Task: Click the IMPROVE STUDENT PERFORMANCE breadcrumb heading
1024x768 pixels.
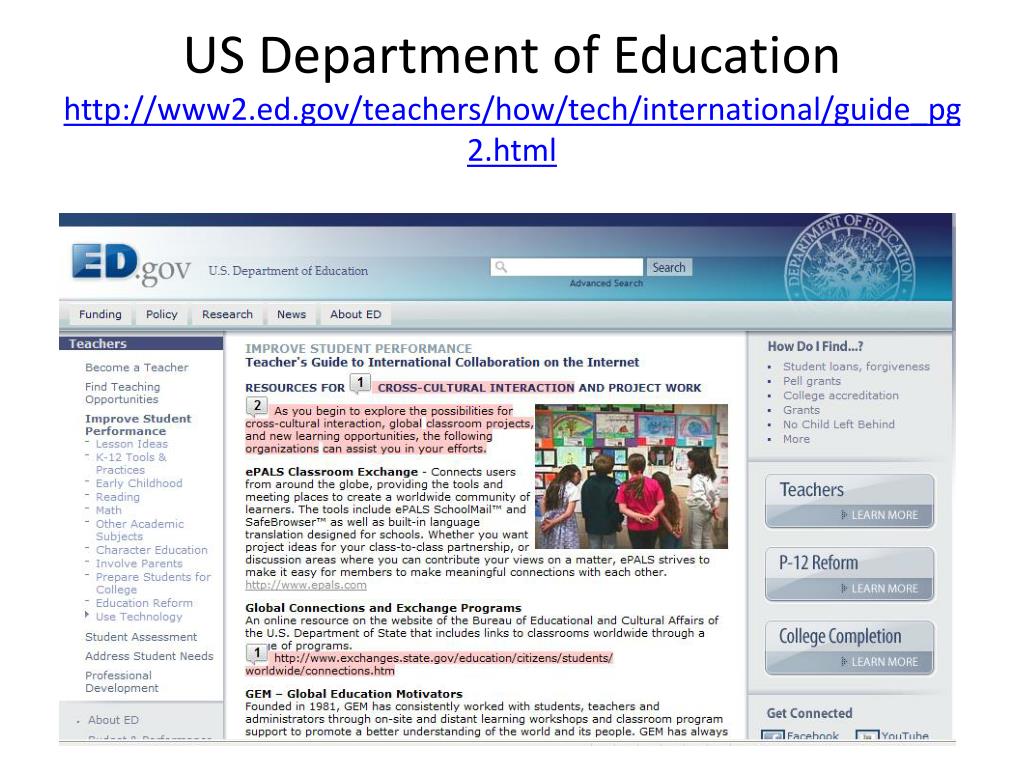Action: [x=359, y=349]
